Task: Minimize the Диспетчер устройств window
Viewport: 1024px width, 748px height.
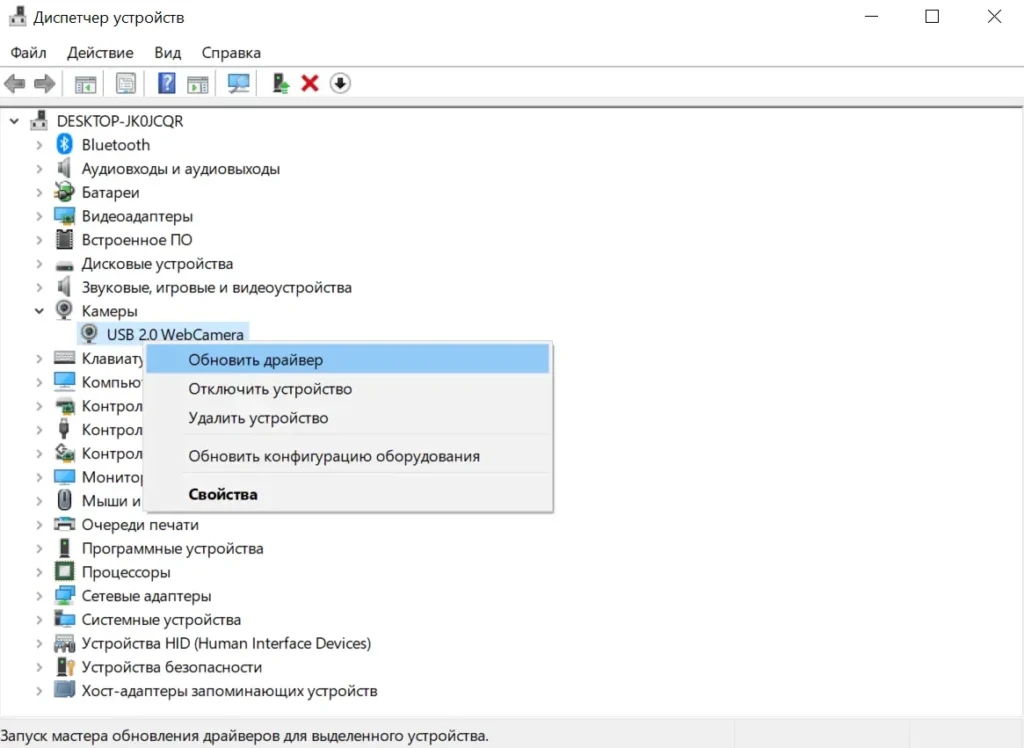Action: click(x=871, y=16)
